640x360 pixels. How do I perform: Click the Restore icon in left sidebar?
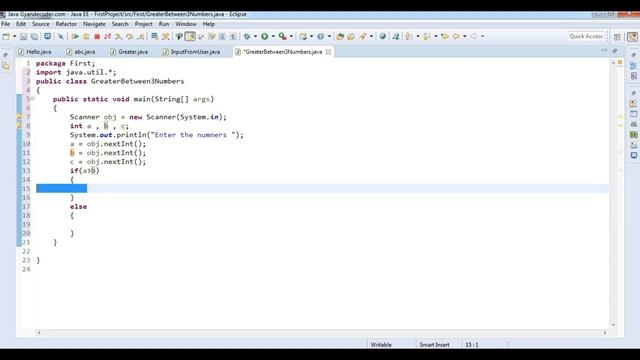(x=5, y=55)
